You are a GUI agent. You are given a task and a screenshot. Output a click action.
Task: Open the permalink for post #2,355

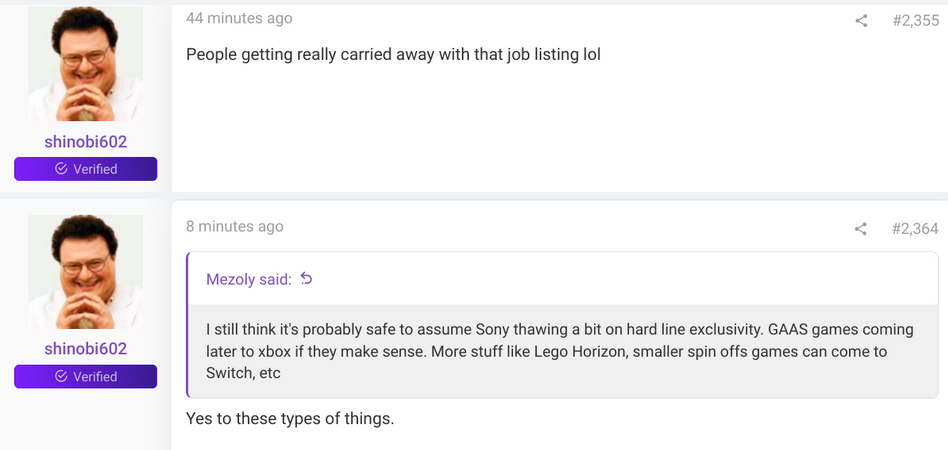(915, 21)
